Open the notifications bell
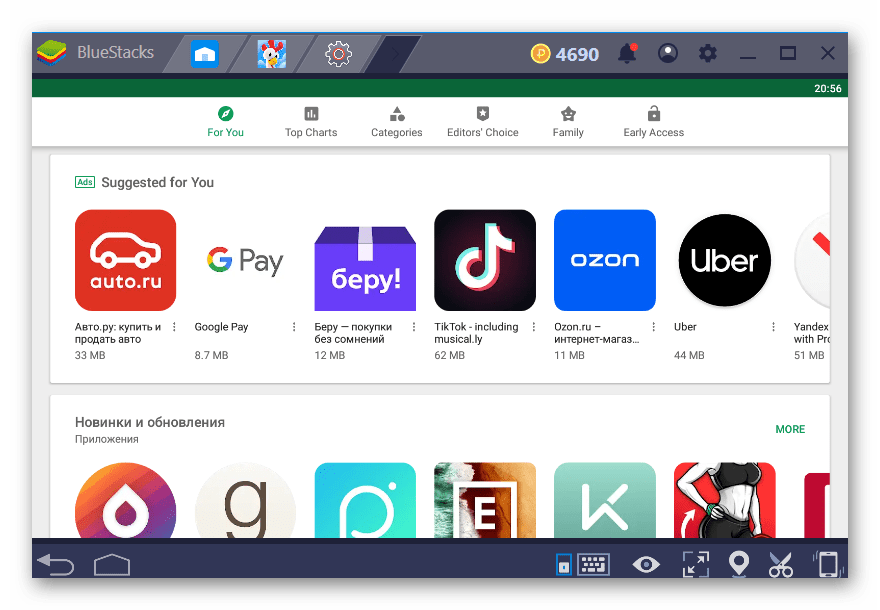Screen dimensions: 880x610 [627, 53]
